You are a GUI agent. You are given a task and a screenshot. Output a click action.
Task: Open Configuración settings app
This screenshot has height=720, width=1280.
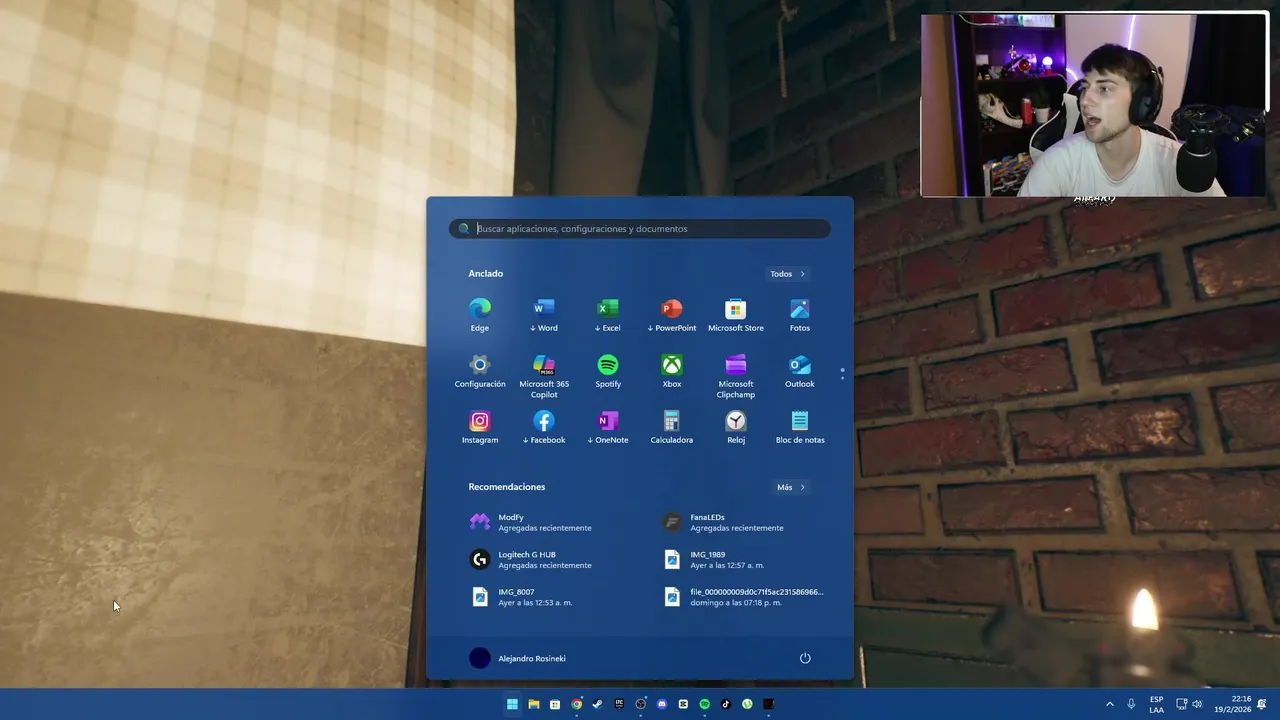click(480, 371)
